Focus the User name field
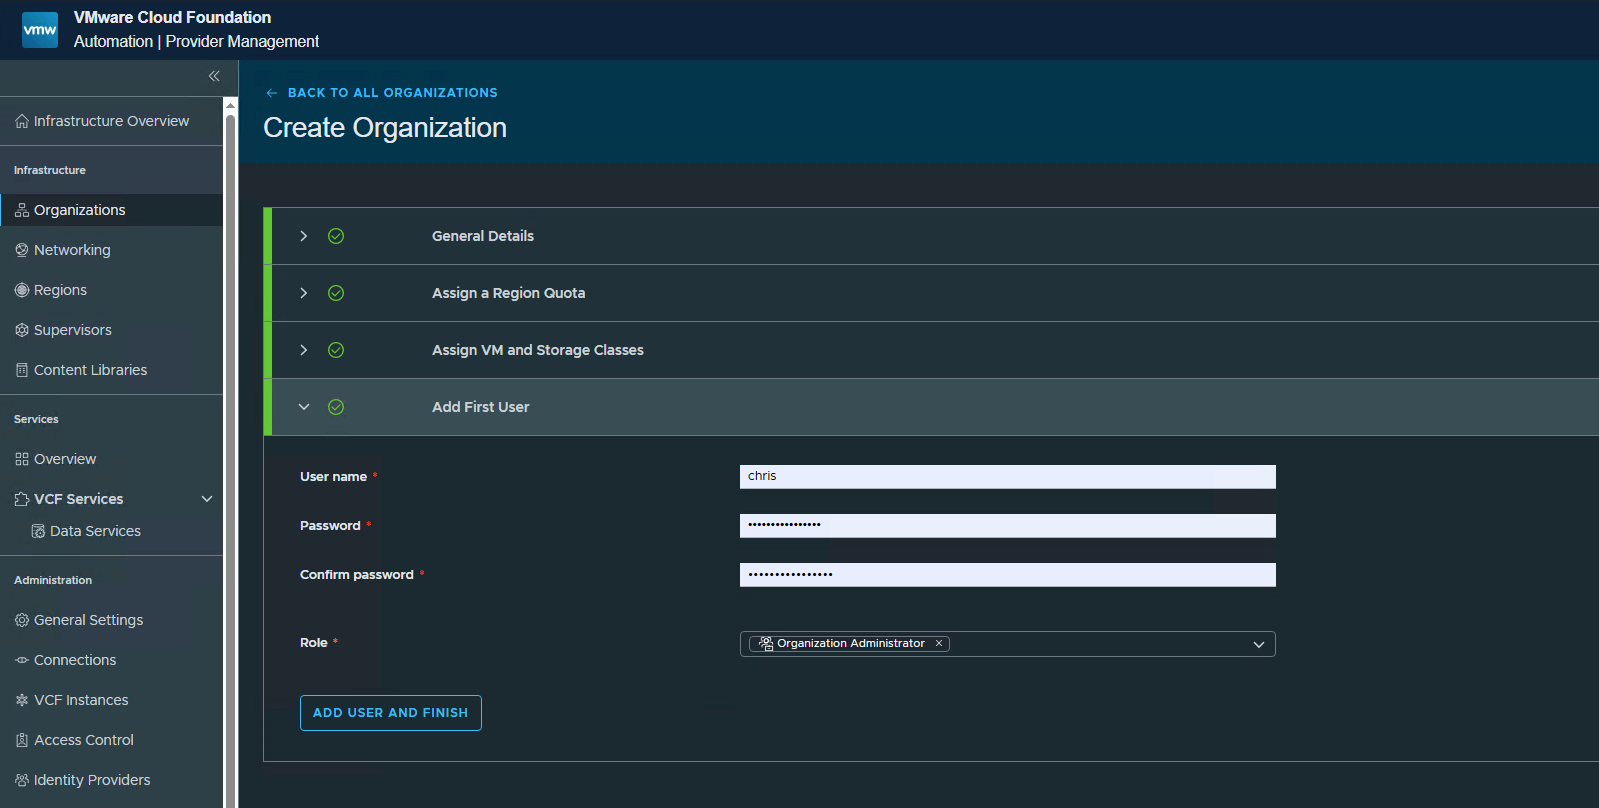This screenshot has height=808, width=1599. [x=1007, y=476]
